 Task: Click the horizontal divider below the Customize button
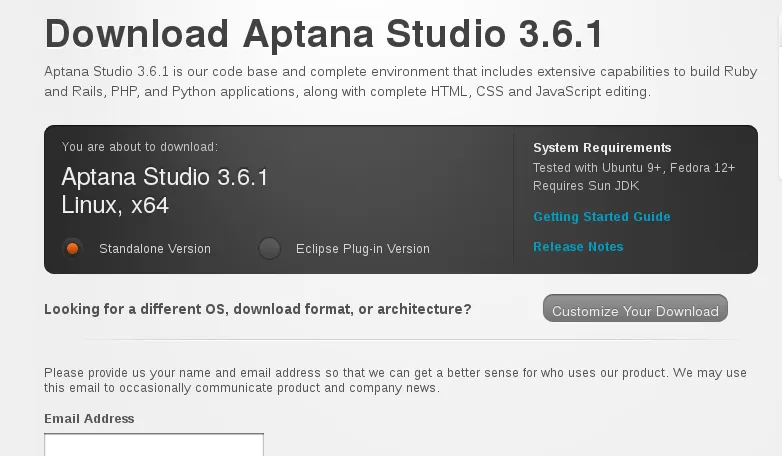(x=395, y=340)
